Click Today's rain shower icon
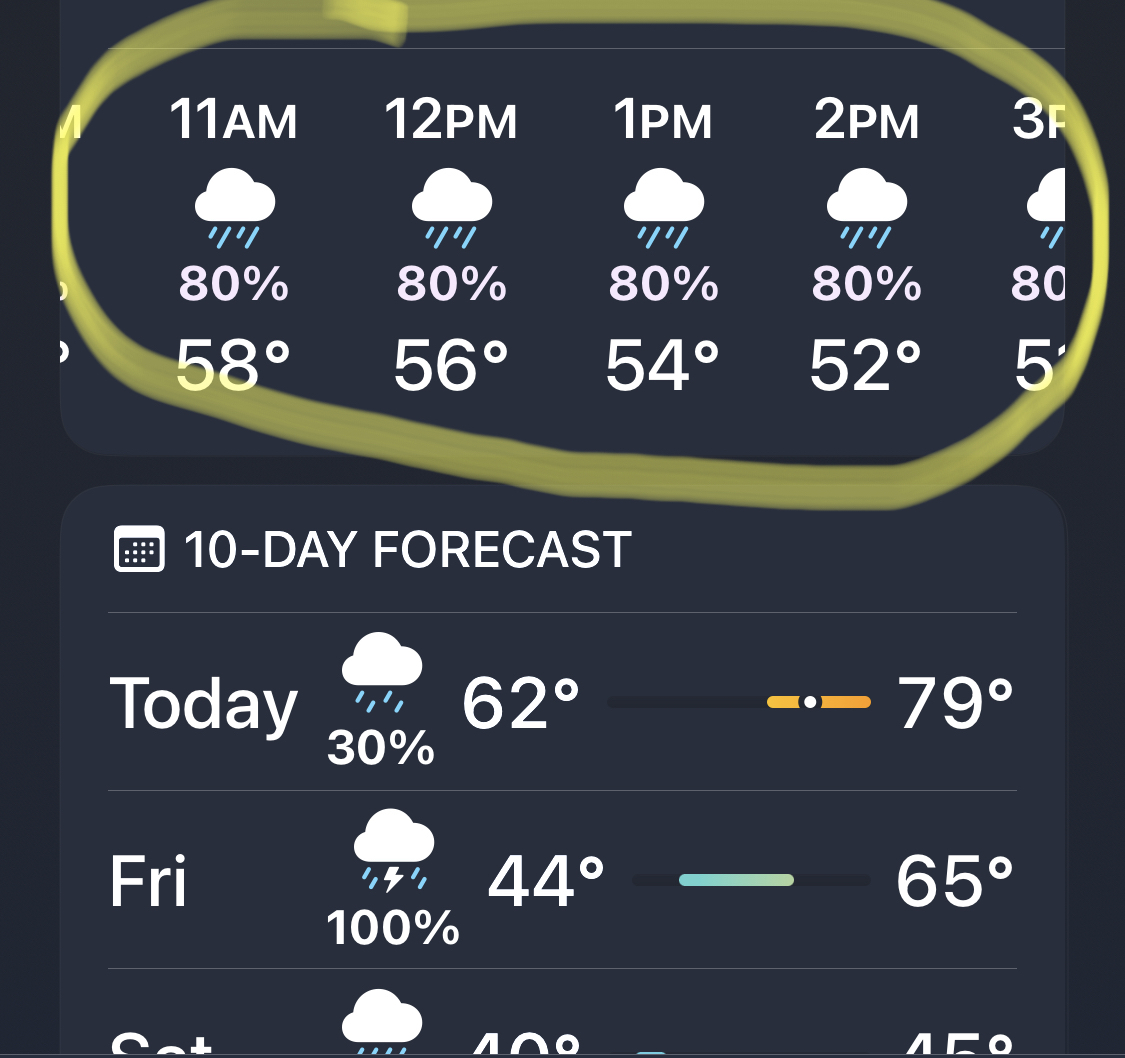Viewport: 1125px width, 1058px height. [381, 673]
